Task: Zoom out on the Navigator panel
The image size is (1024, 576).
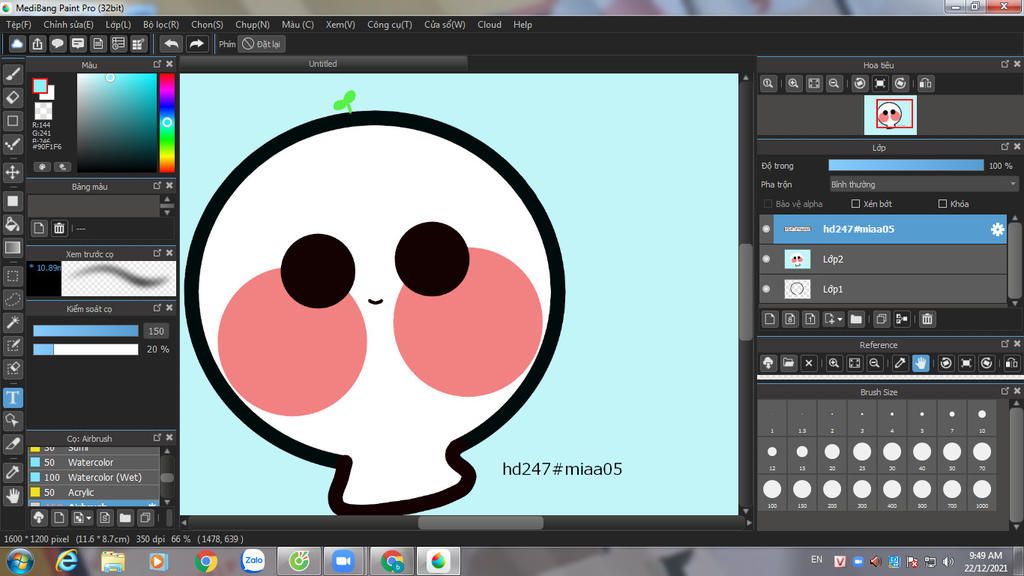Action: point(834,84)
